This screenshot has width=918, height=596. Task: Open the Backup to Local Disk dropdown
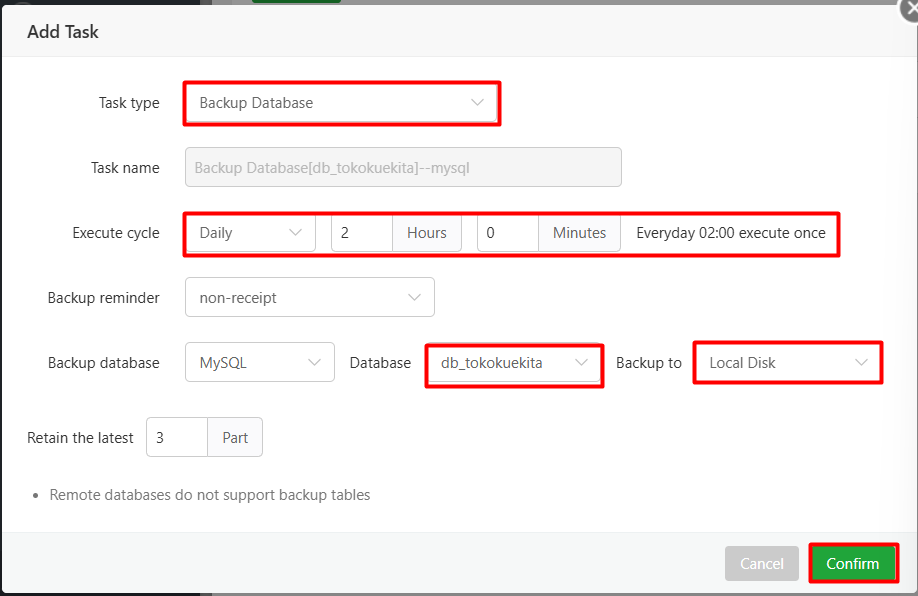coord(787,362)
